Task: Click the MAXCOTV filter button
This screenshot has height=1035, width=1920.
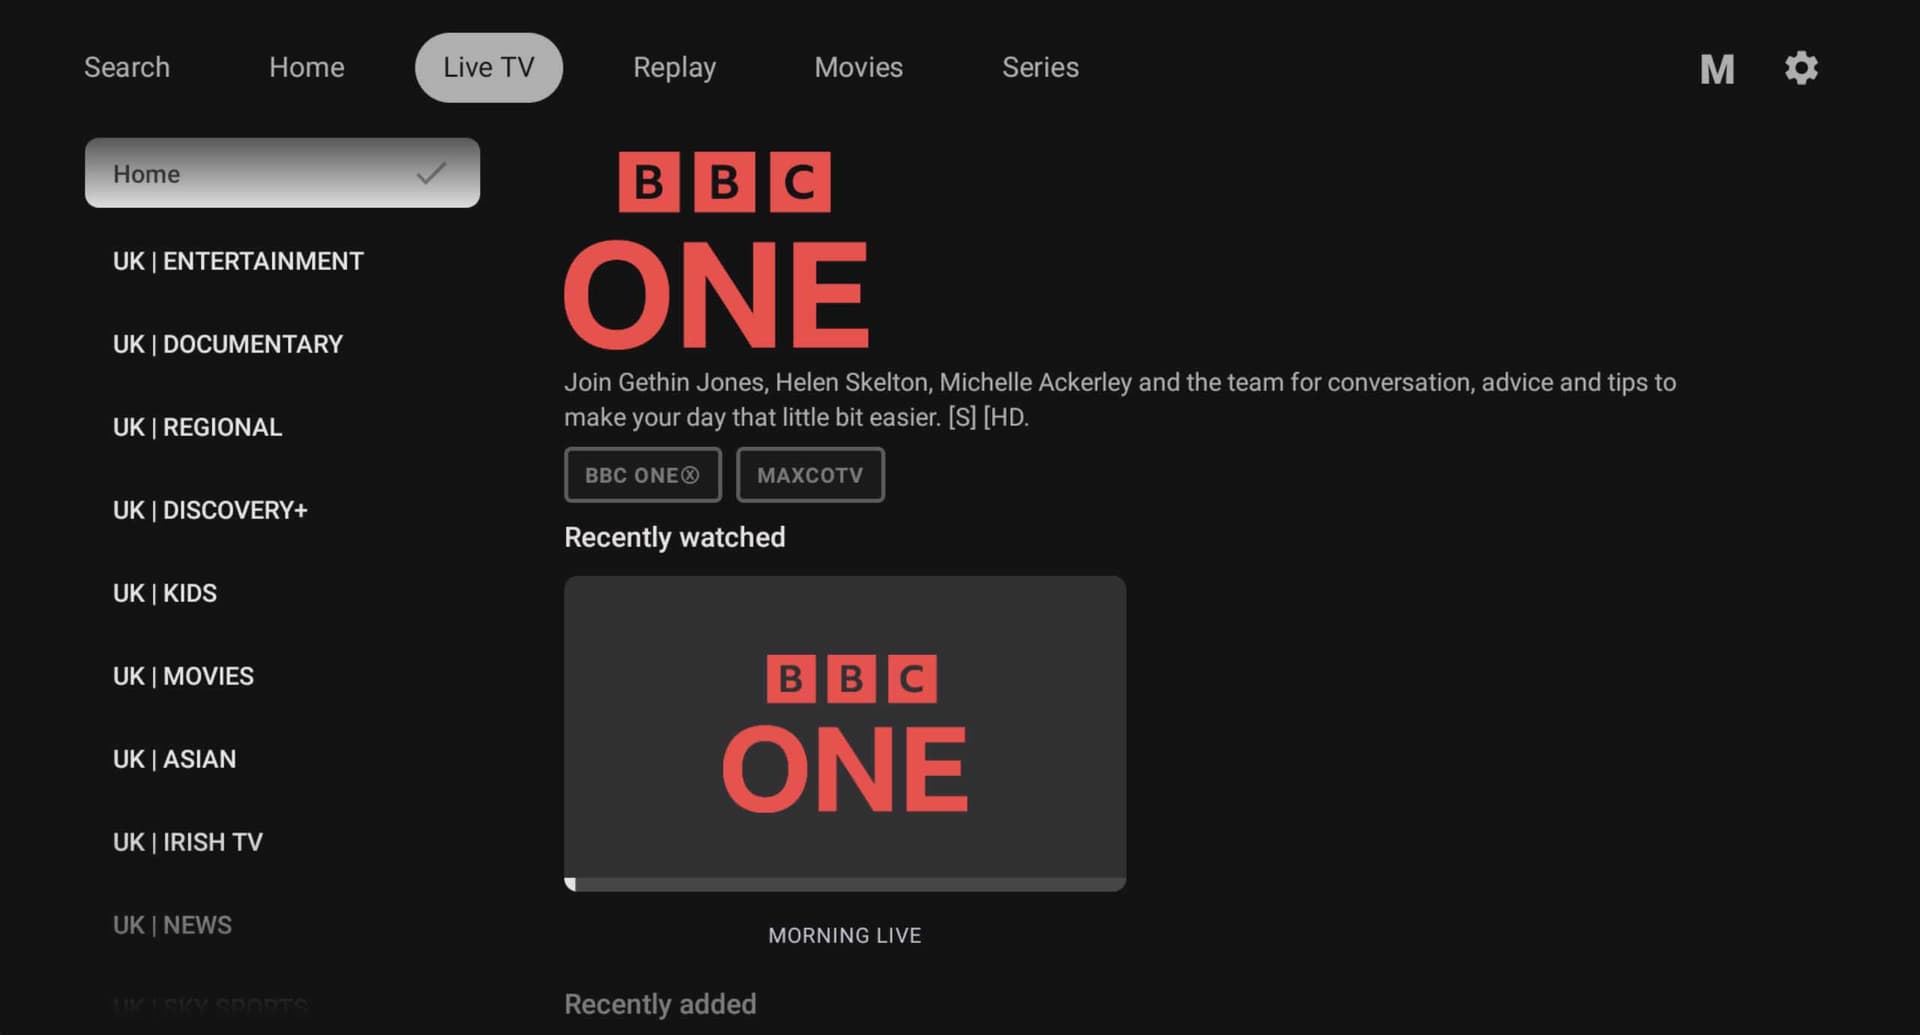Action: (x=810, y=475)
